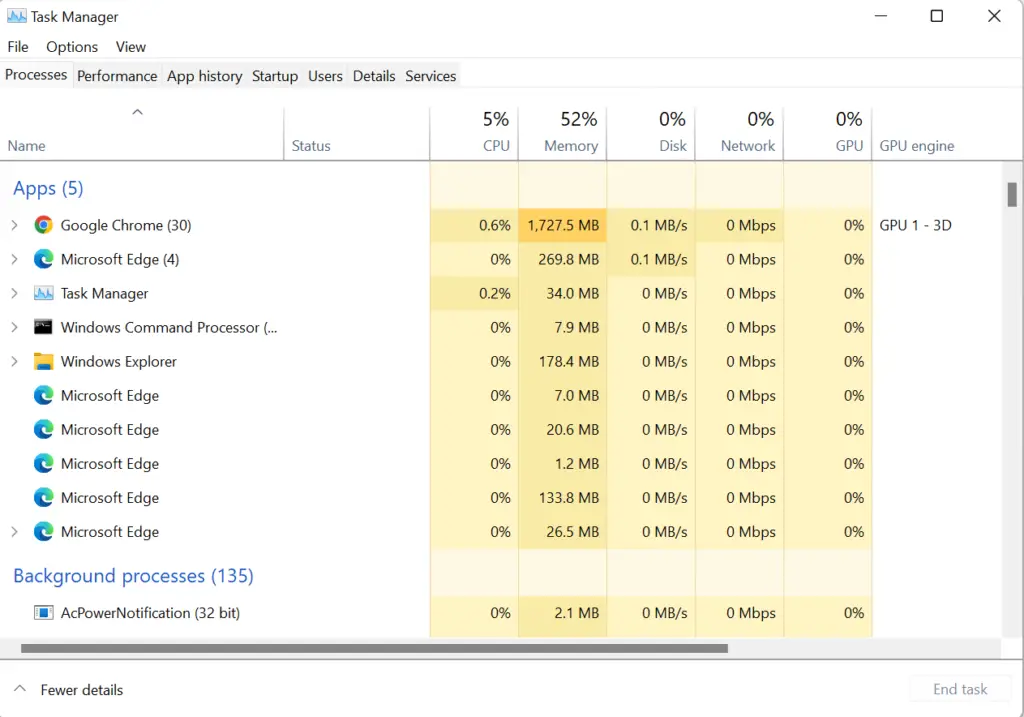Select the Task Manager process name

tap(104, 294)
